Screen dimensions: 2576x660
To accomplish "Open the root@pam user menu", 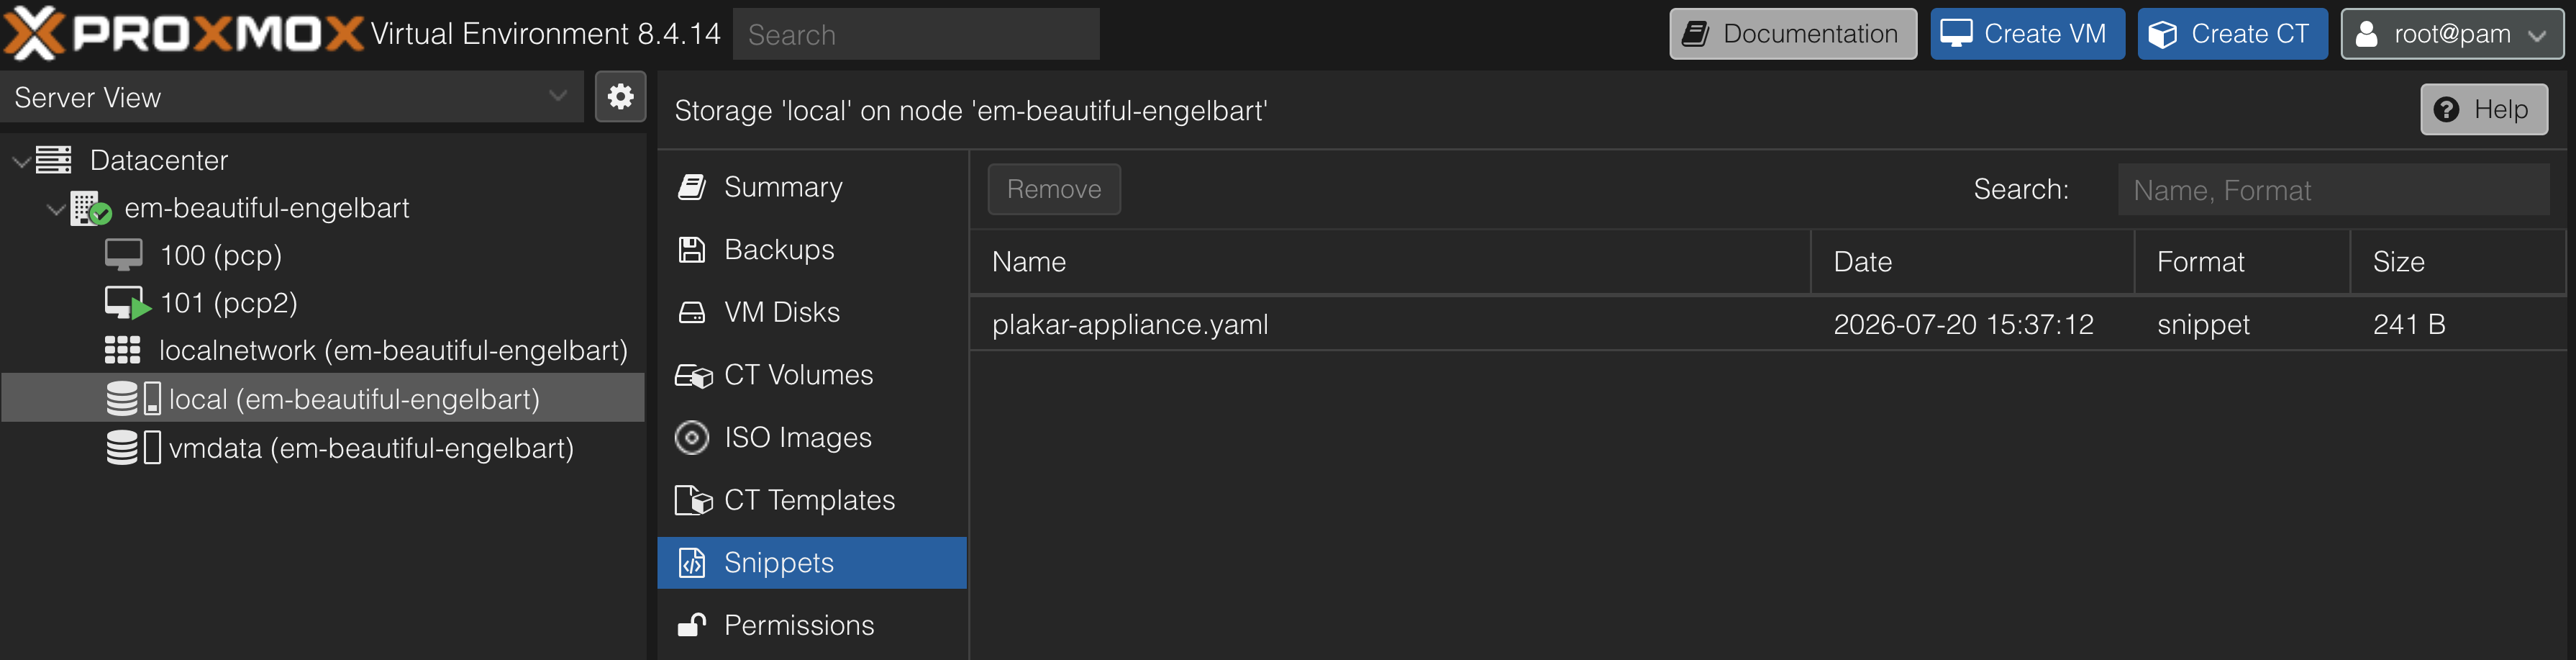I will [2452, 34].
